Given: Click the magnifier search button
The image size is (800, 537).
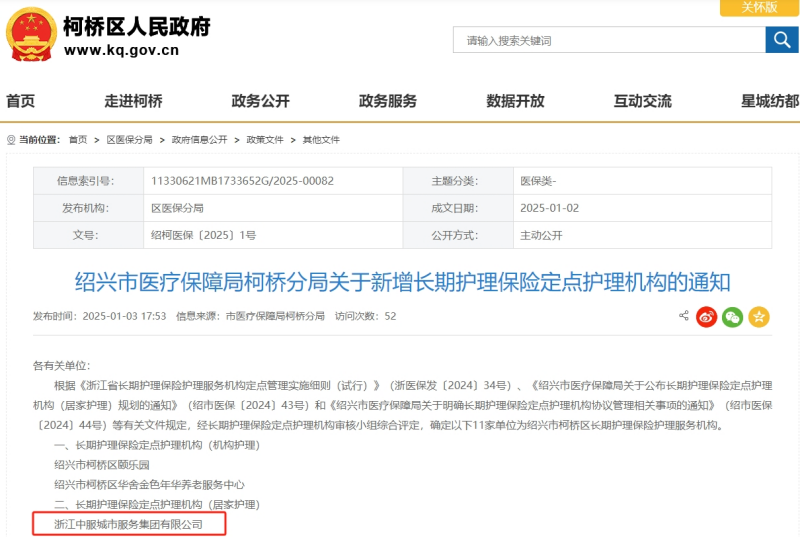Looking at the screenshot, I should pyautogui.click(x=781, y=40).
